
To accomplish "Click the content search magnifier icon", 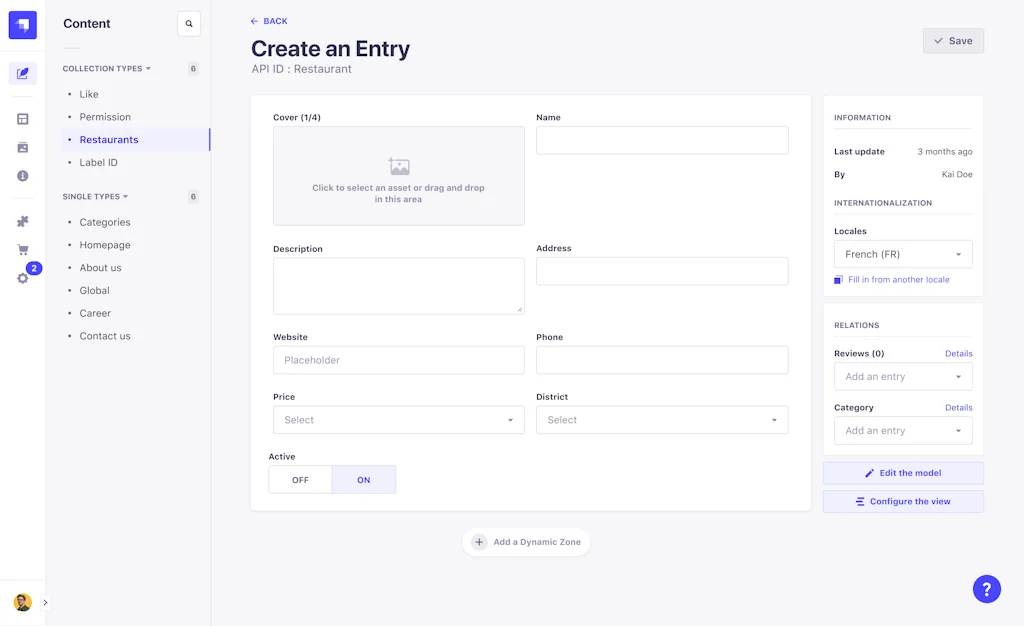I will [189, 24].
